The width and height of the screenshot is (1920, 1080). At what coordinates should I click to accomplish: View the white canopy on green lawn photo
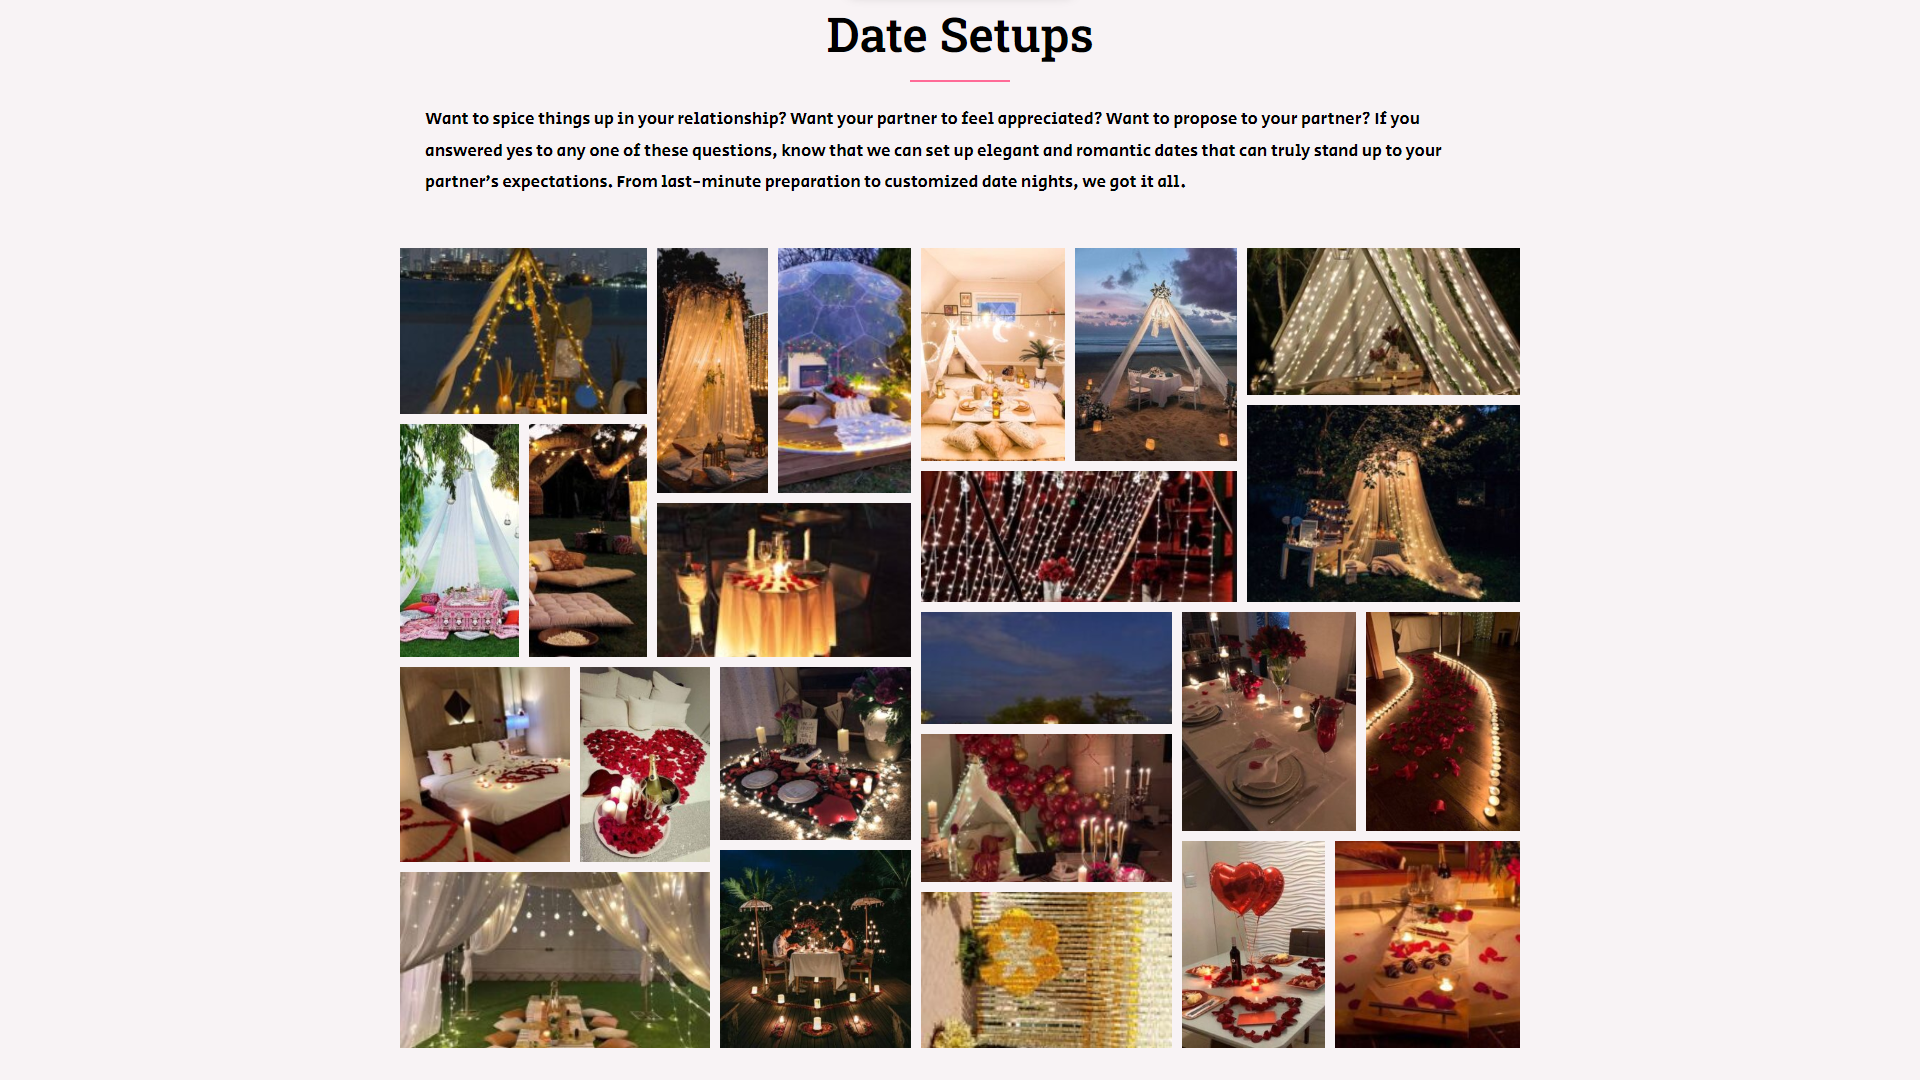tap(555, 960)
